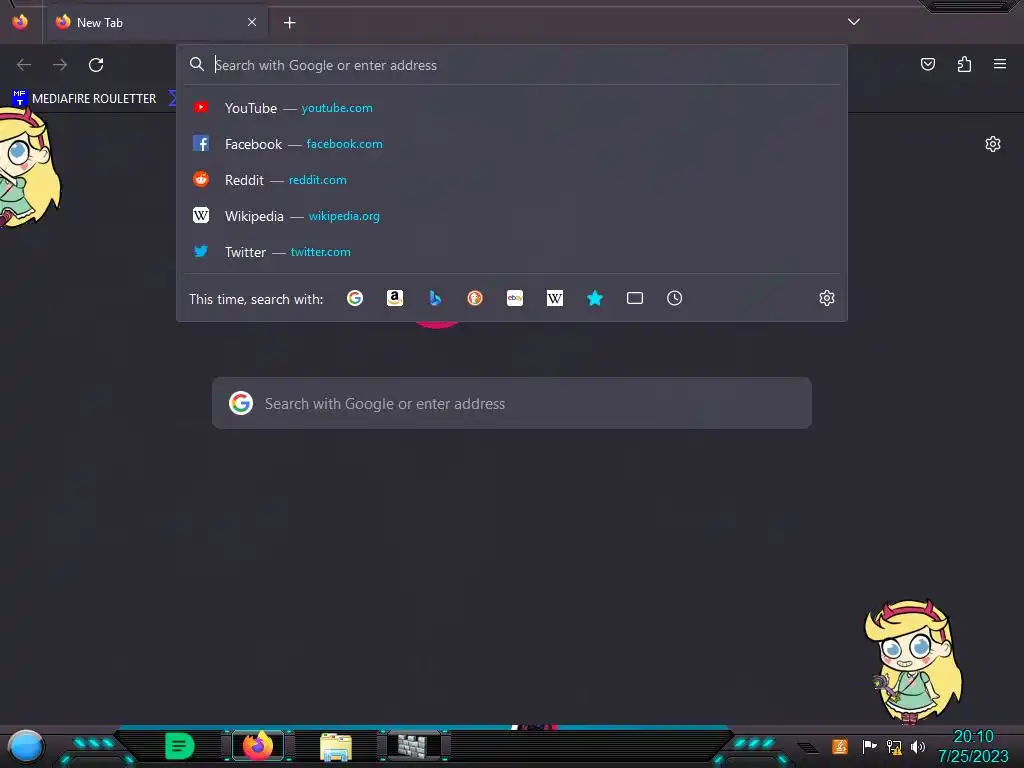Open Action Center flag icon
Image resolution: width=1024 pixels, height=768 pixels.
(869, 746)
